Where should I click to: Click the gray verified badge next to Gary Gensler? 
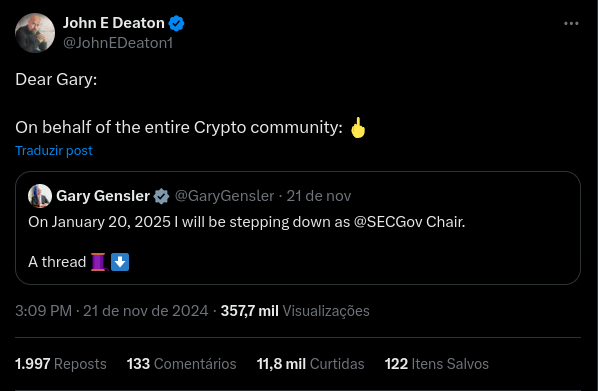(161, 196)
